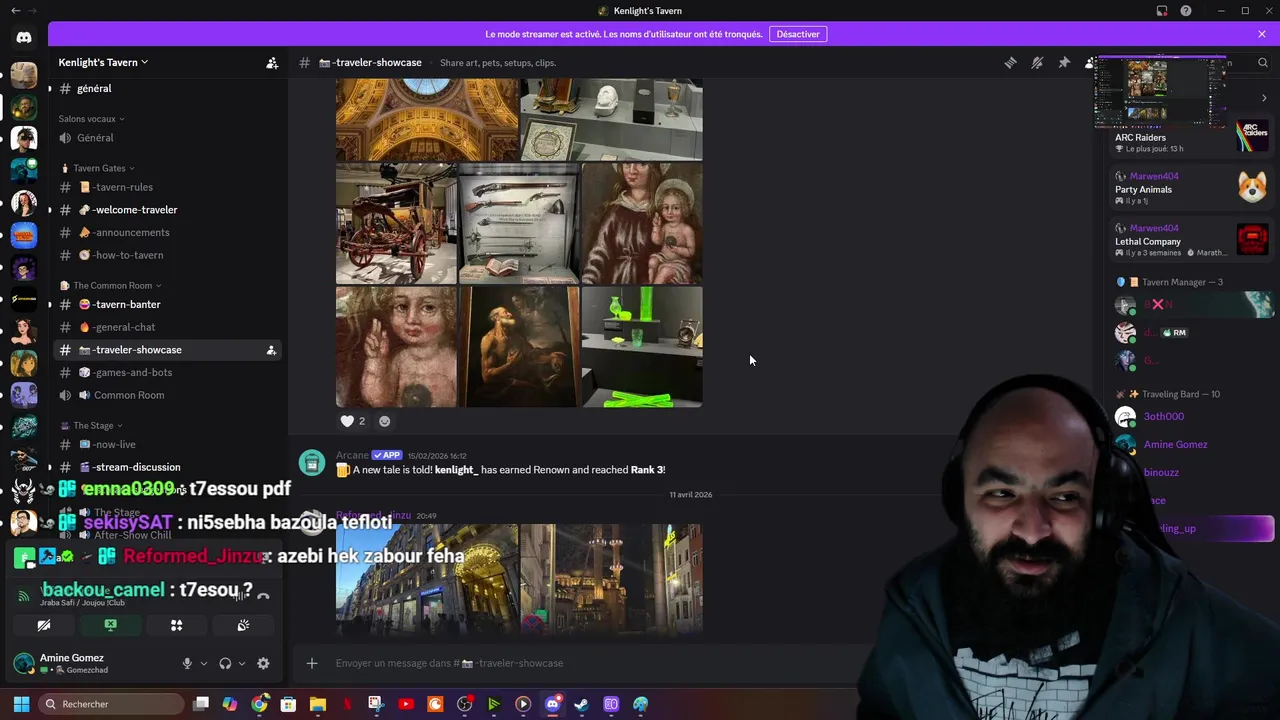The height and width of the screenshot is (720, 1280).
Task: Open YouTube app in the taskbar
Action: (x=405, y=704)
